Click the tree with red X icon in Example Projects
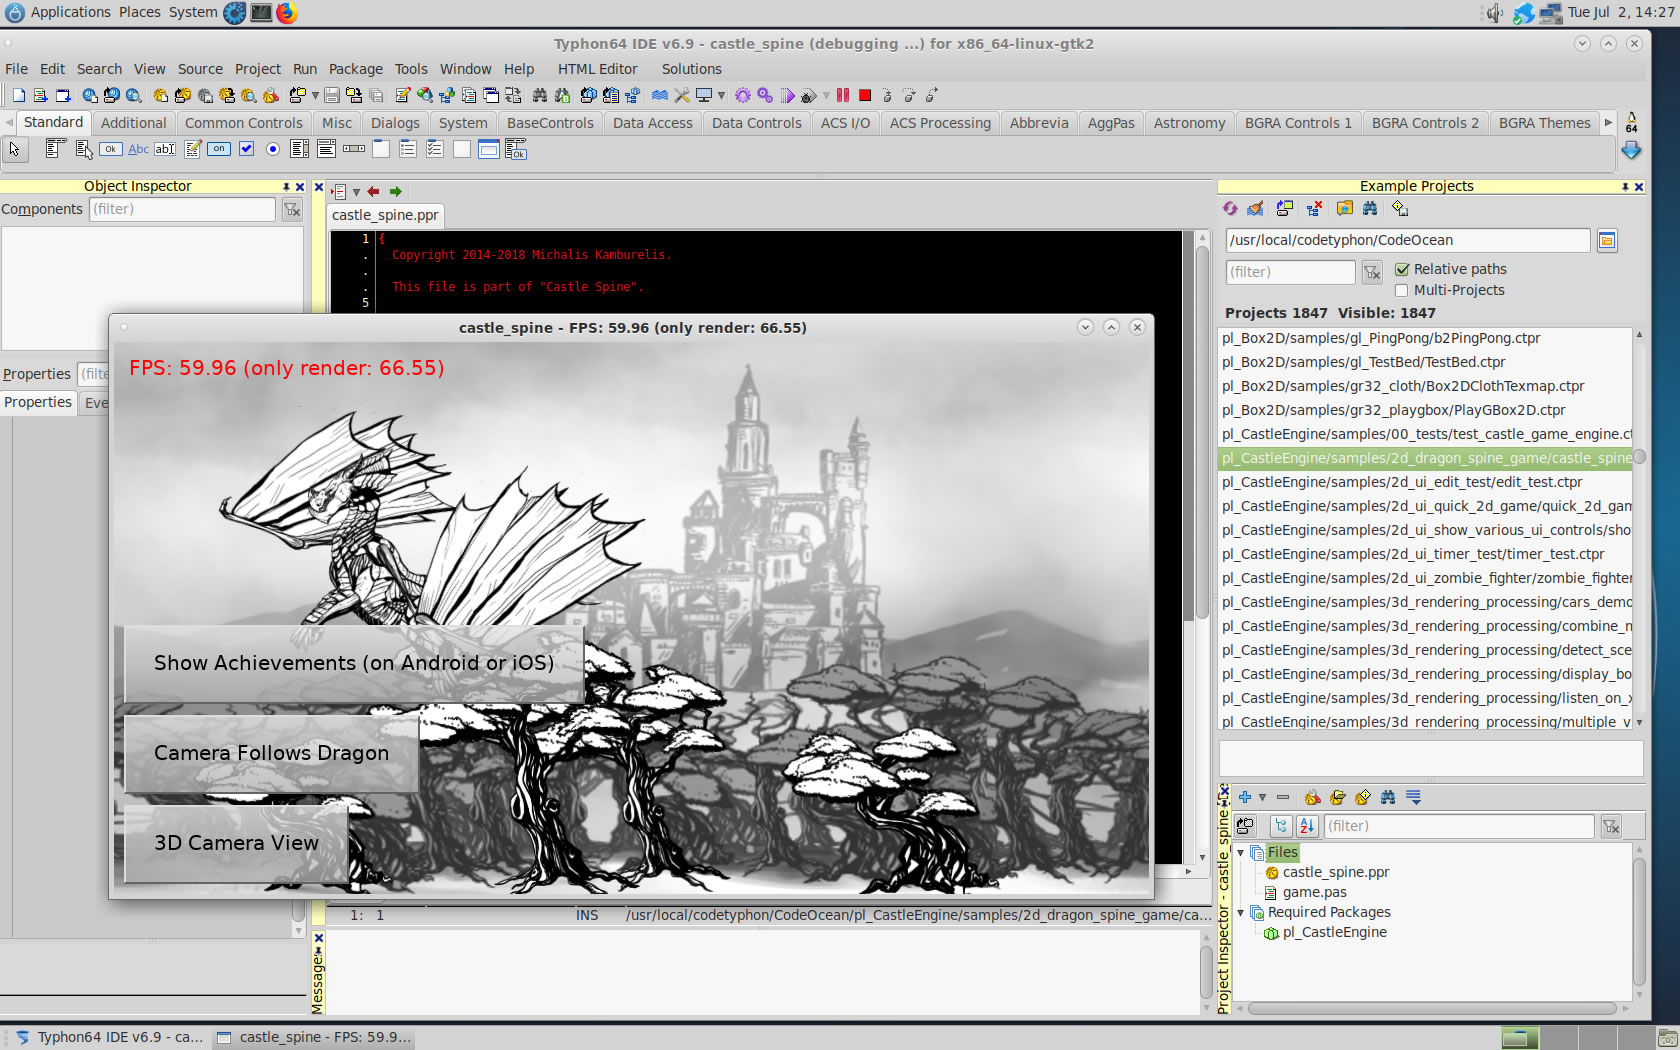This screenshot has height=1050, width=1680. (1314, 208)
